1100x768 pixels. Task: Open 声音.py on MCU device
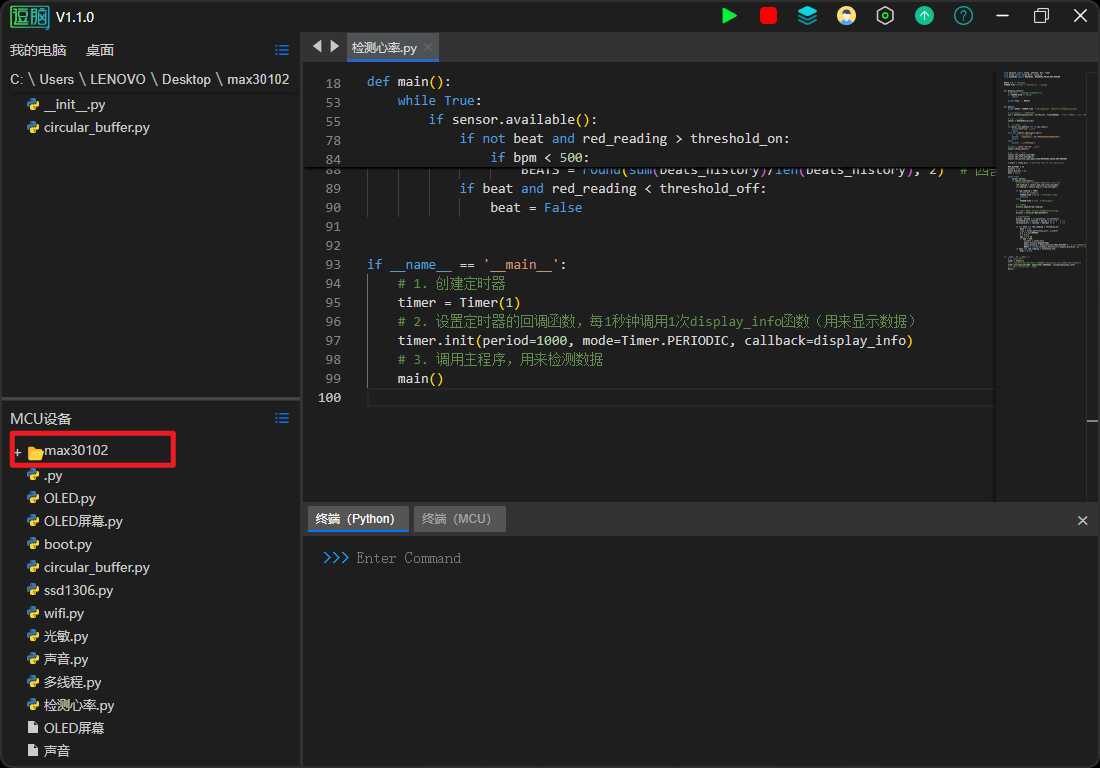[x=66, y=659]
